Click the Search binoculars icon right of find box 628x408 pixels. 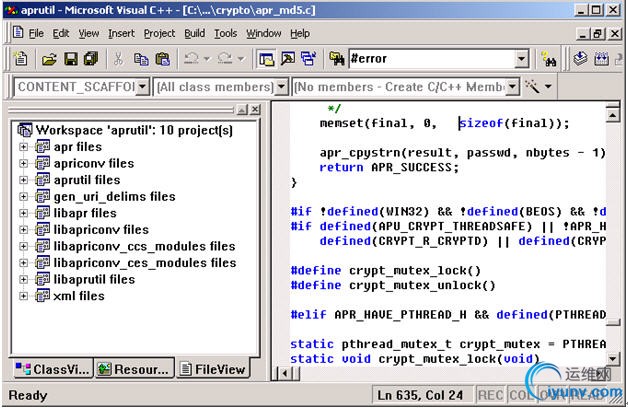(x=549, y=59)
